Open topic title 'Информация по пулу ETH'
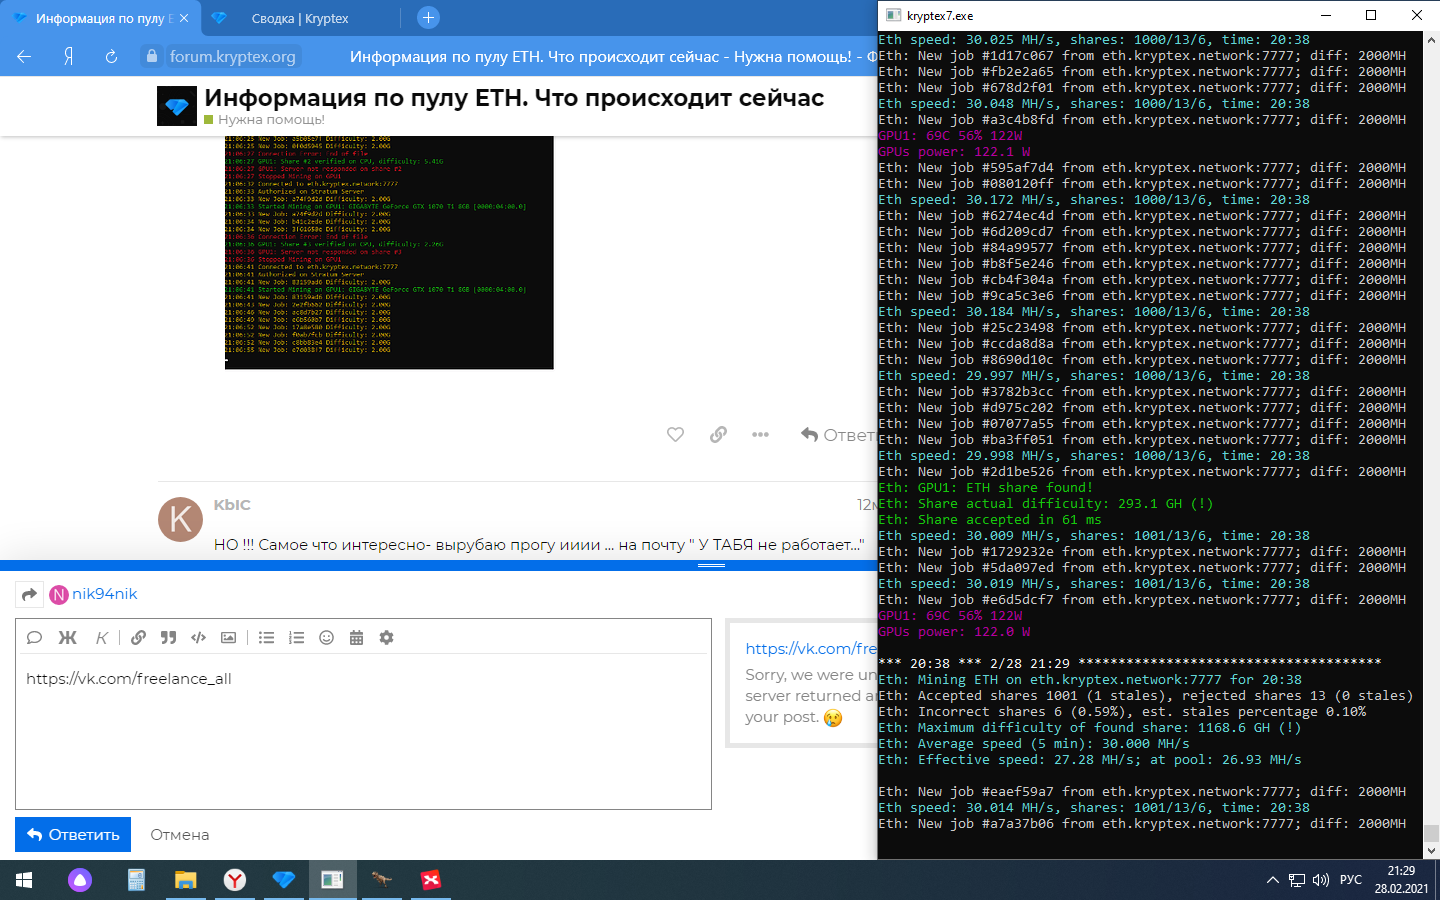This screenshot has height=900, width=1440. click(x=514, y=98)
